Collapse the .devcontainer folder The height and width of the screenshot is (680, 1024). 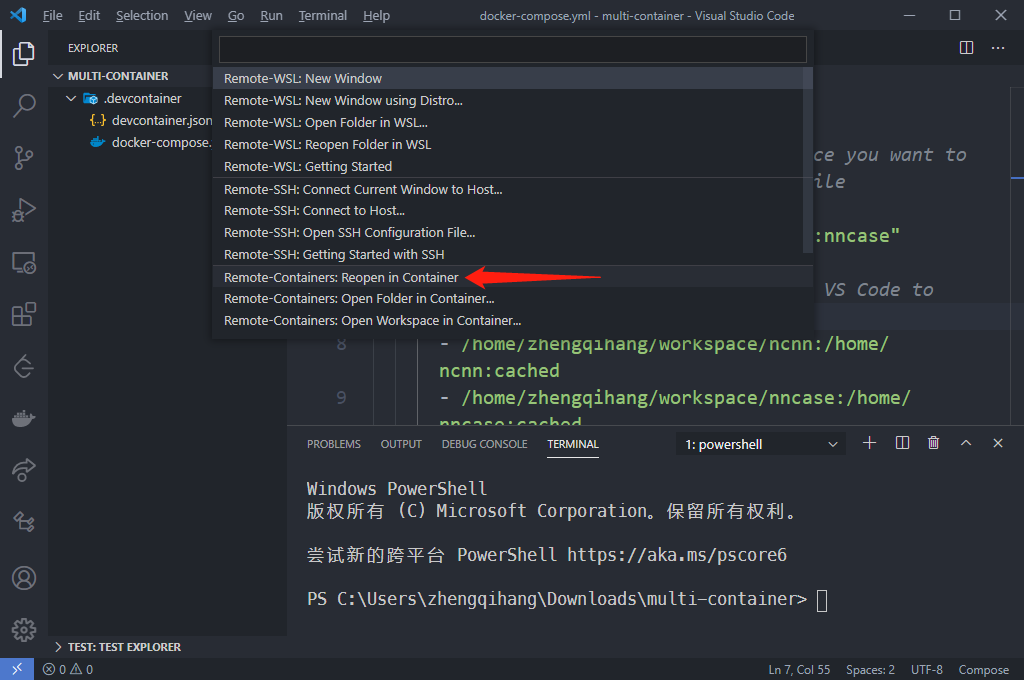click(x=71, y=98)
